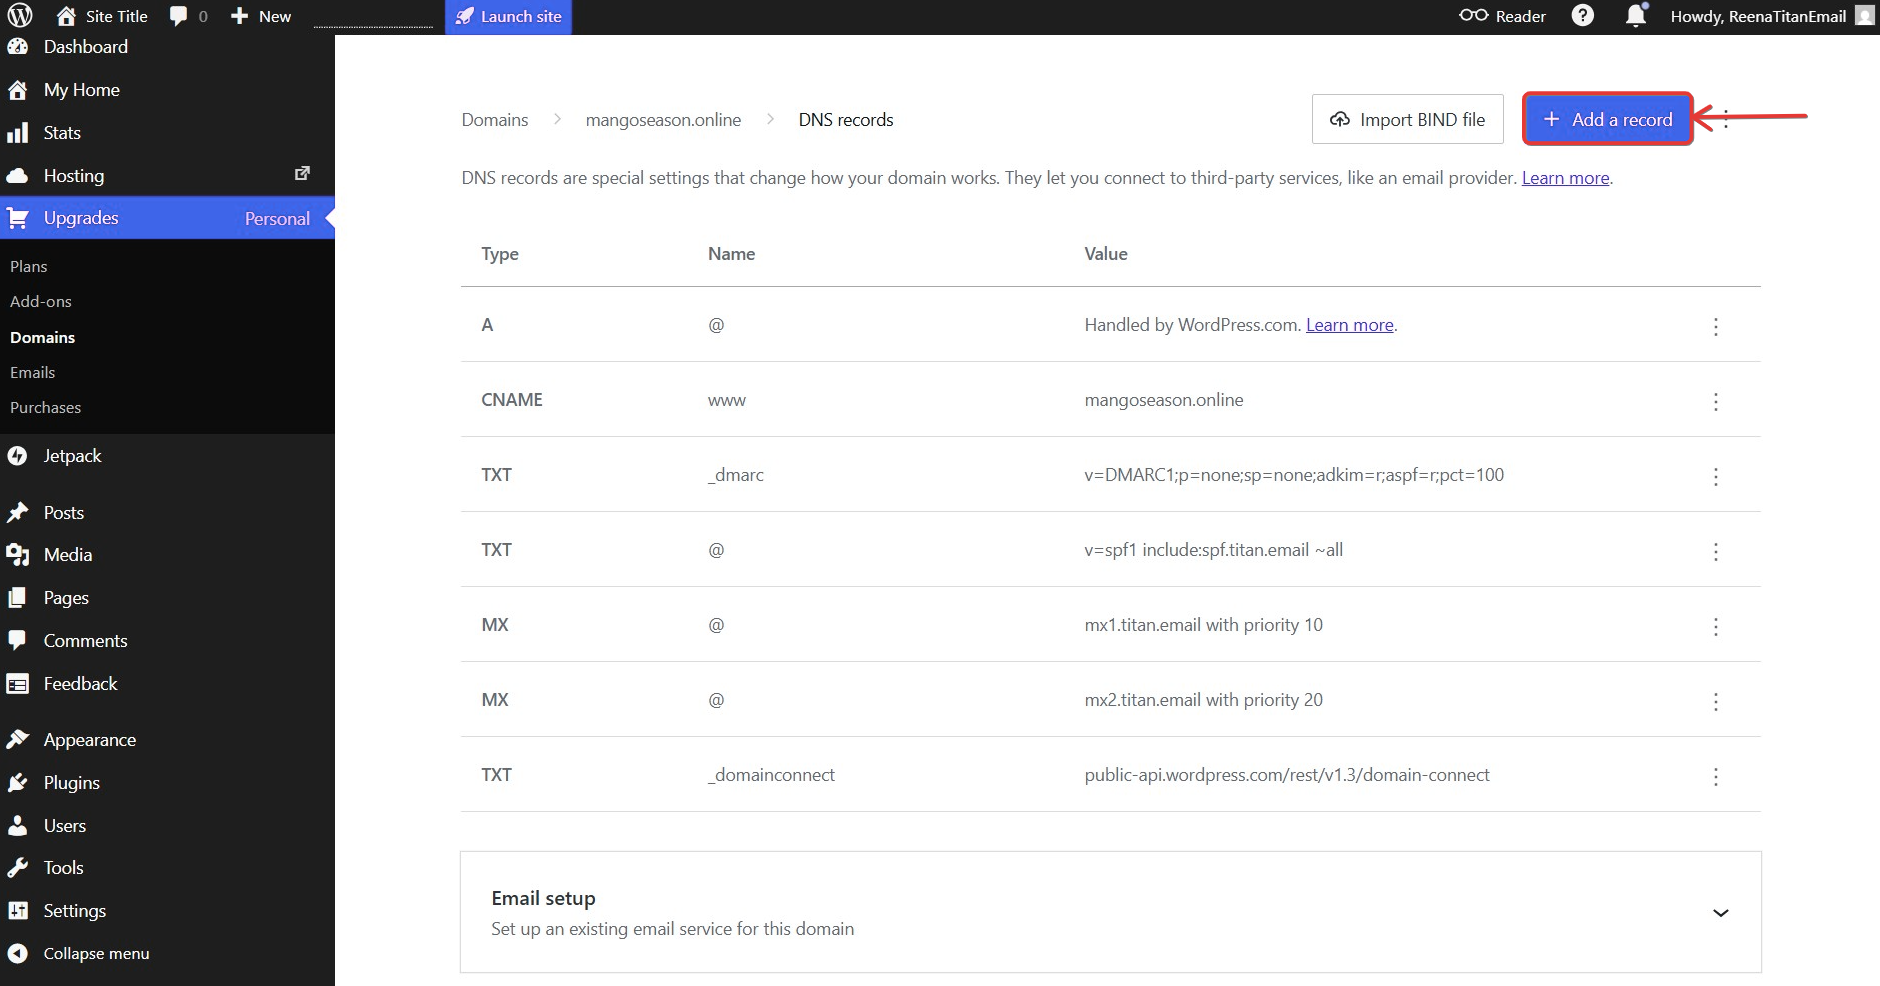This screenshot has height=986, width=1880.
Task: Click the _domainconnect record name
Action: point(771,775)
